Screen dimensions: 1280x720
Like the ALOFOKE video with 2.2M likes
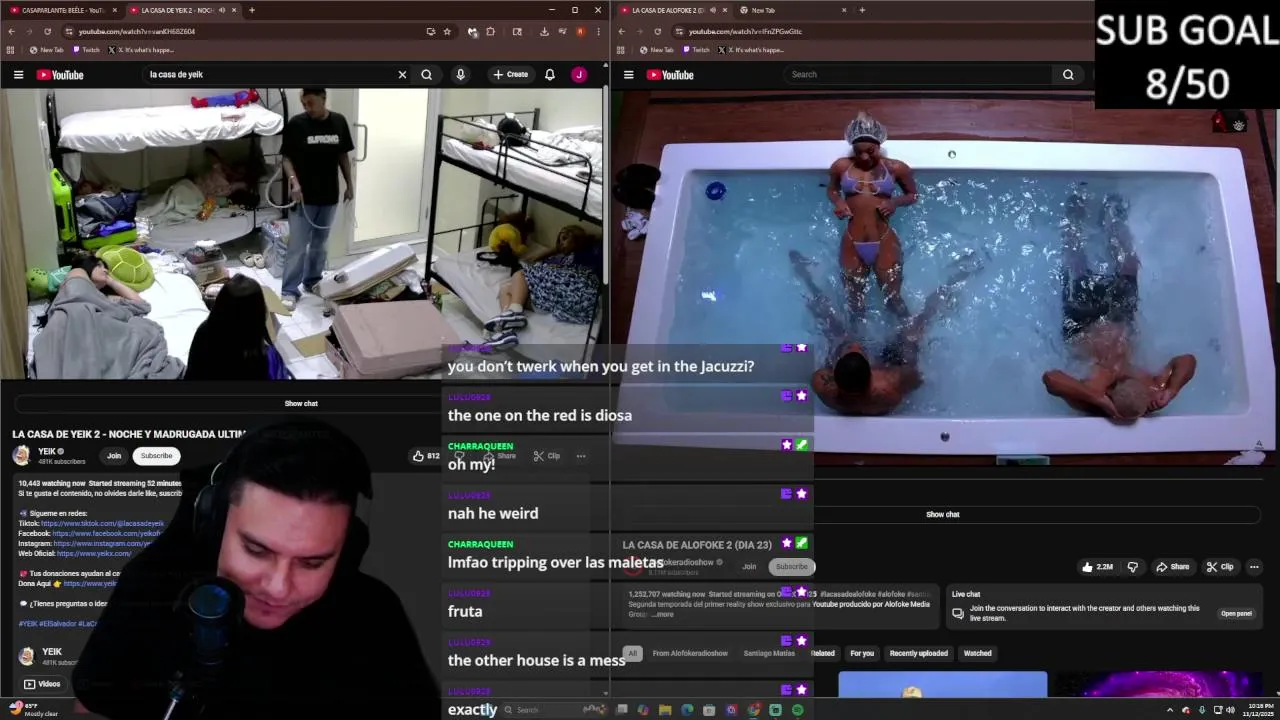point(1096,567)
